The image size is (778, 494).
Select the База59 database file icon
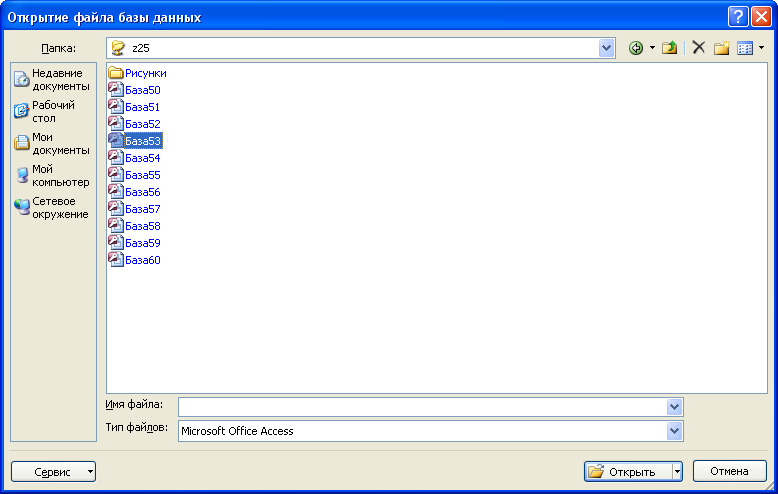tap(116, 243)
